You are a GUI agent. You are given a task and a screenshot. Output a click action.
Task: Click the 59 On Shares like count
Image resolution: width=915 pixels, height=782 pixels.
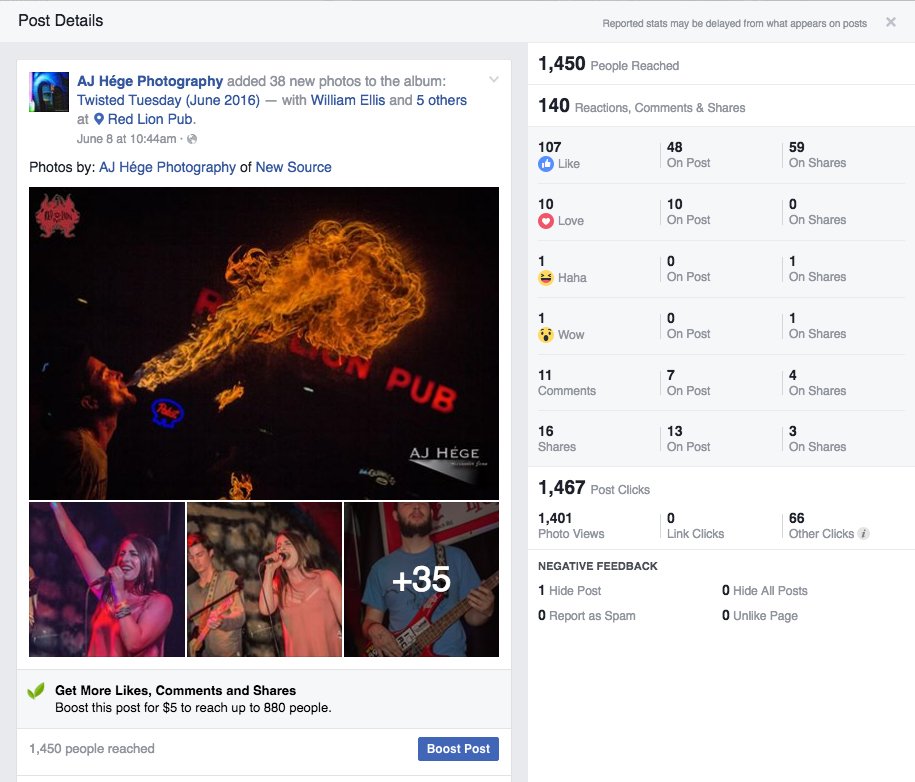[x=818, y=155]
